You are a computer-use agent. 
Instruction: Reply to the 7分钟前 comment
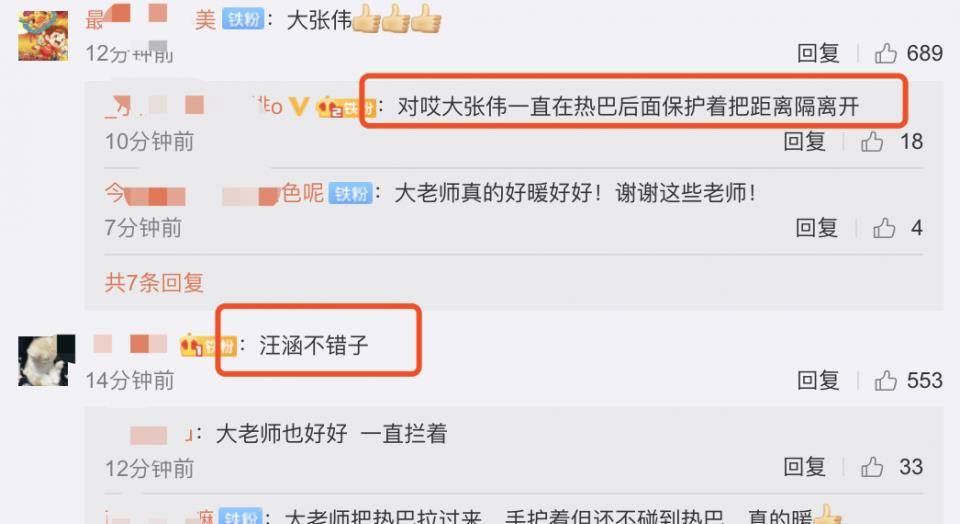[x=816, y=228]
